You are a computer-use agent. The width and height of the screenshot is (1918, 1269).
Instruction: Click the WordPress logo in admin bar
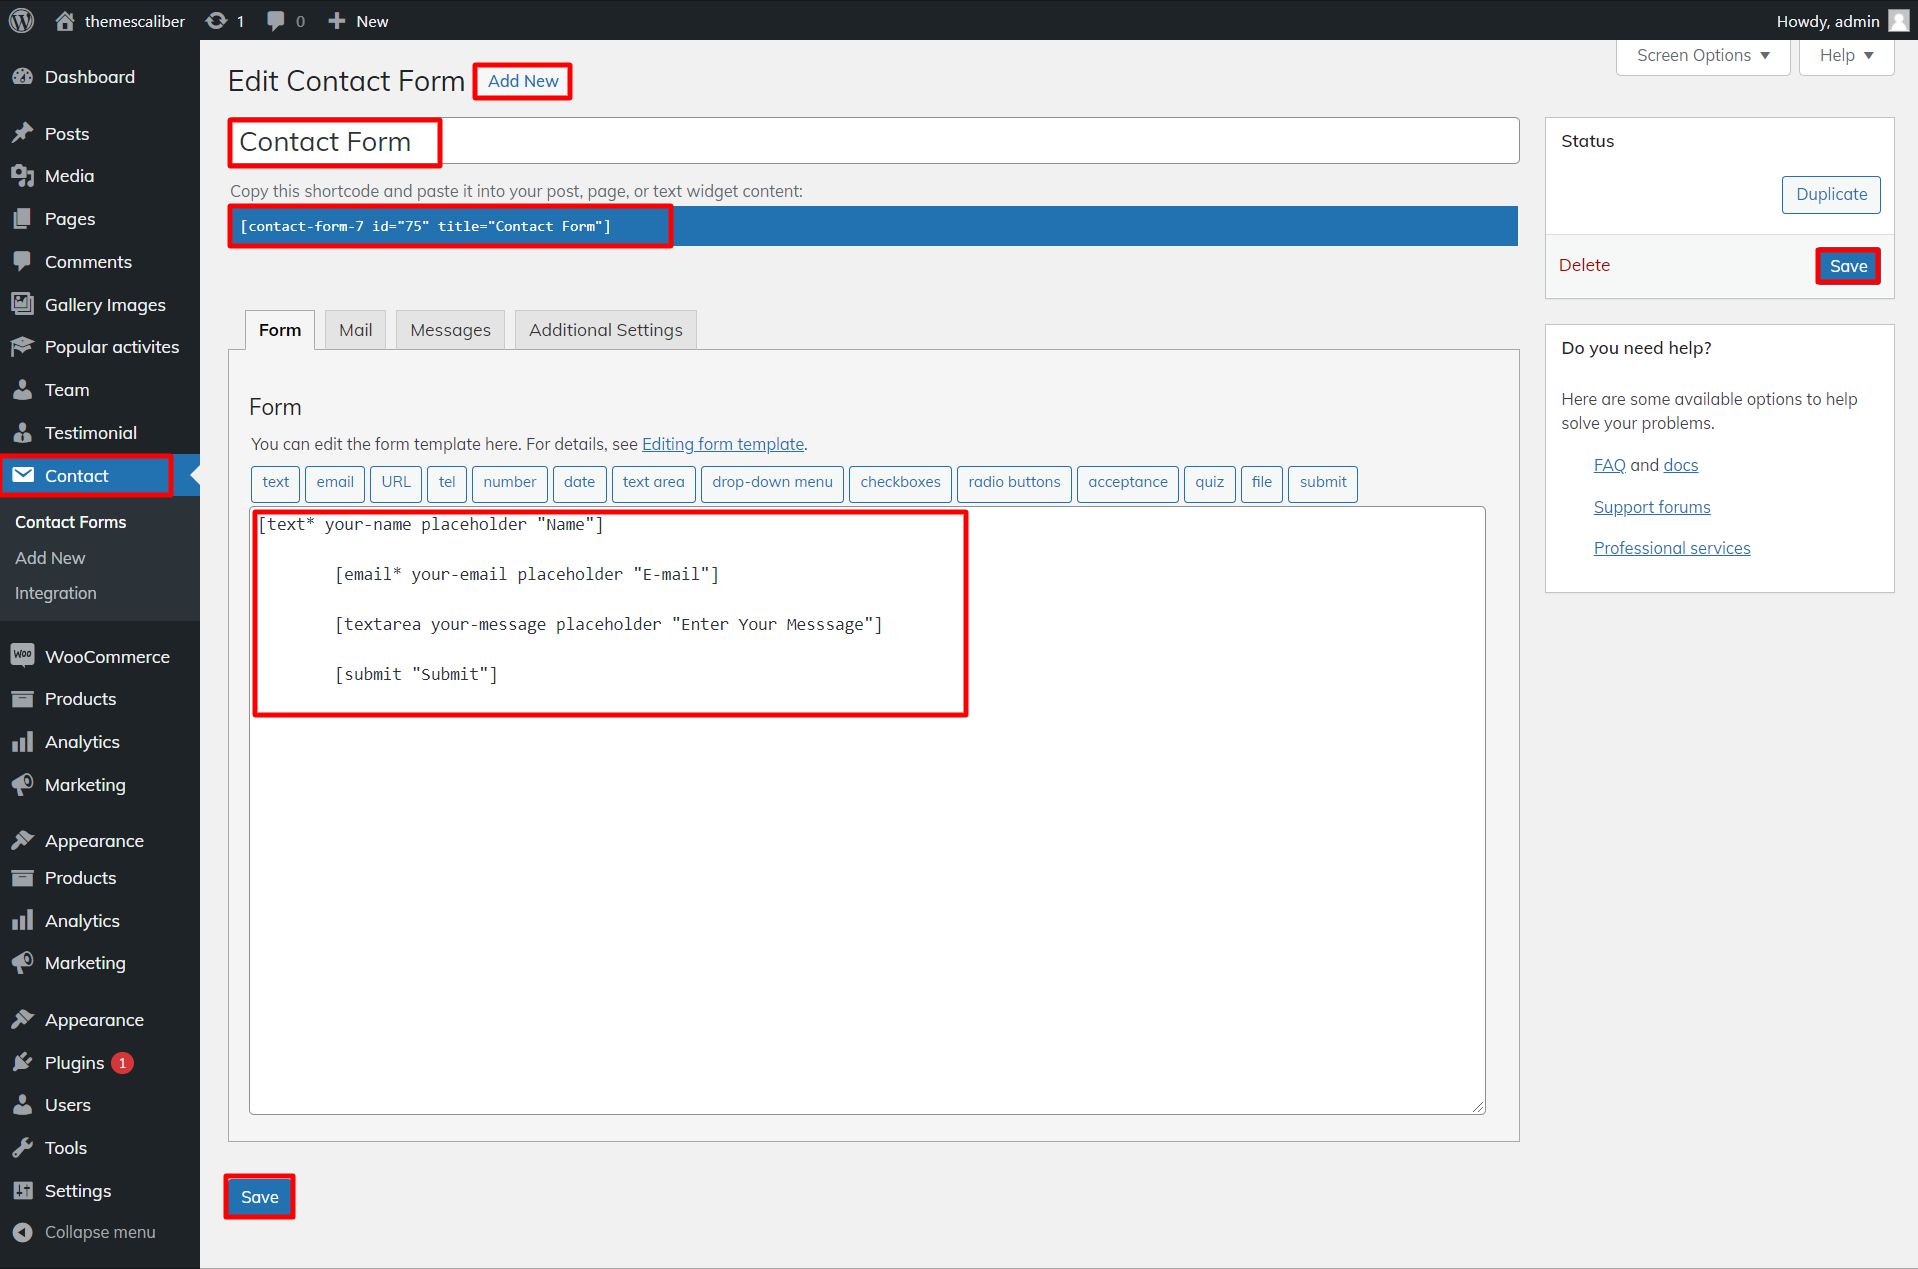(20, 20)
